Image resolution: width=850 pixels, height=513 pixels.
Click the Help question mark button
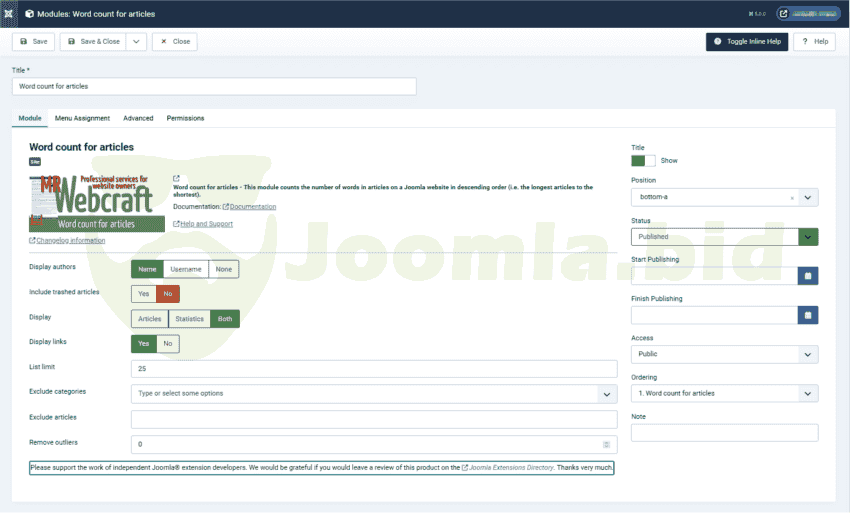814,42
